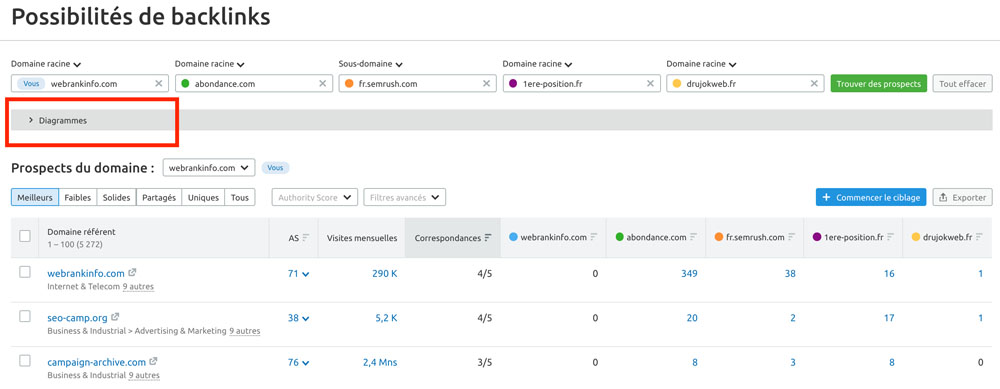Click the Trouver des prospects button
1000x389 pixels.
pyautogui.click(x=878, y=84)
